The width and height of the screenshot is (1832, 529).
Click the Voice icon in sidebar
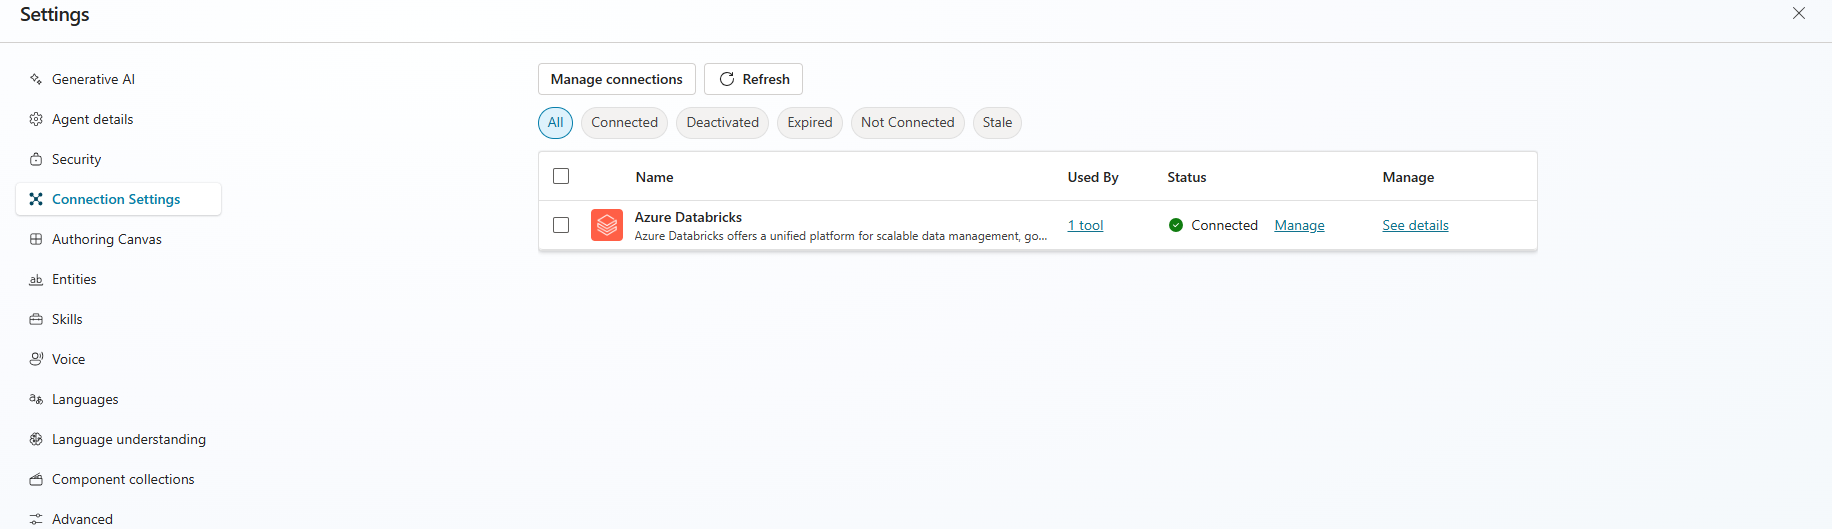click(x=36, y=359)
